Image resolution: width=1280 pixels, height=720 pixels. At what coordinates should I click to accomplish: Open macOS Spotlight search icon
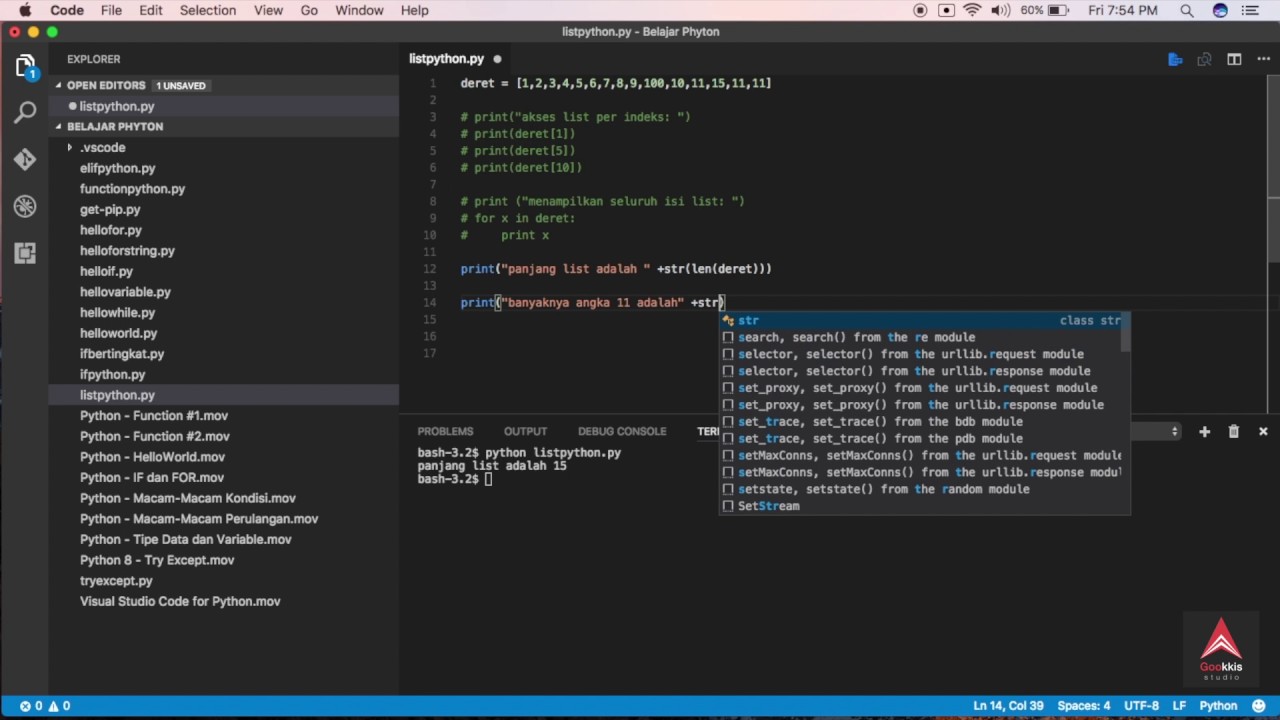tap(1187, 11)
